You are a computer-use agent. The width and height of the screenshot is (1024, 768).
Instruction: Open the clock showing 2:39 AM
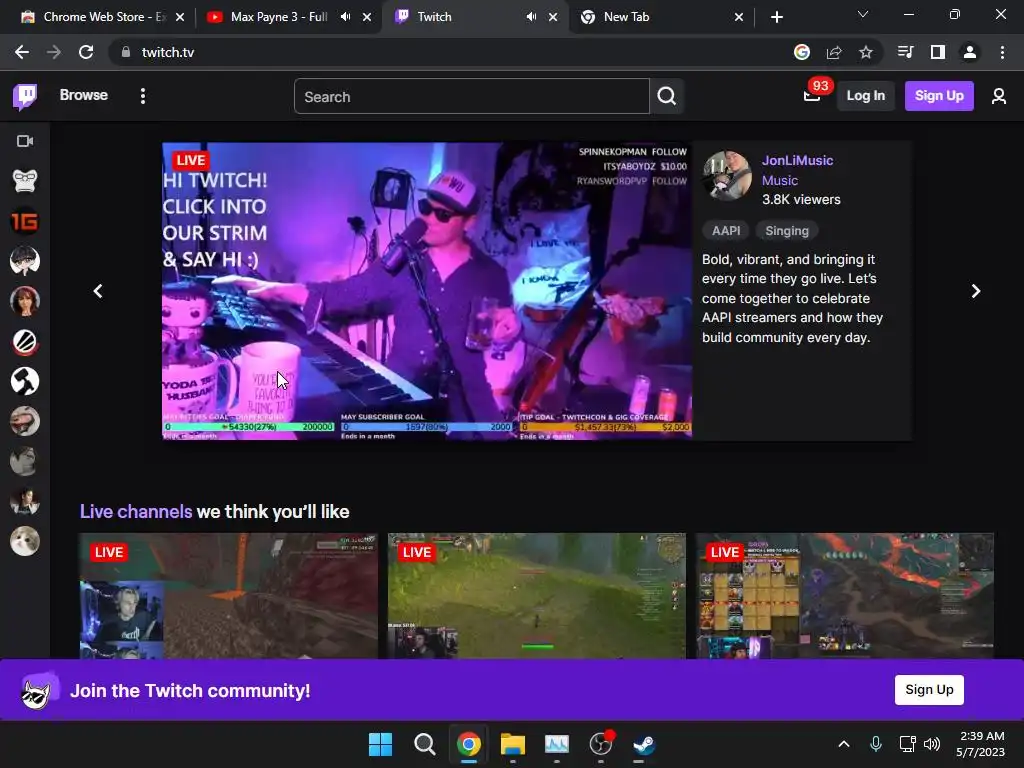[981, 744]
